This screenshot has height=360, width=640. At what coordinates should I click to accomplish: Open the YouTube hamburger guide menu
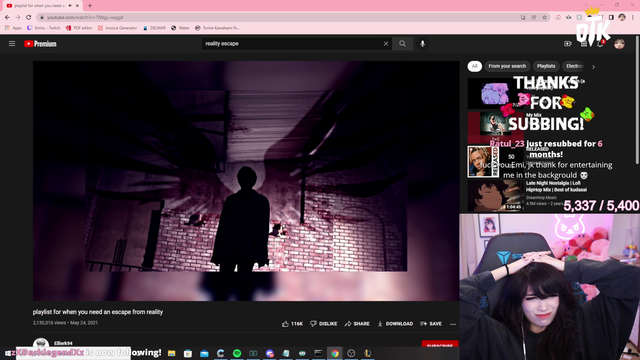point(12,44)
